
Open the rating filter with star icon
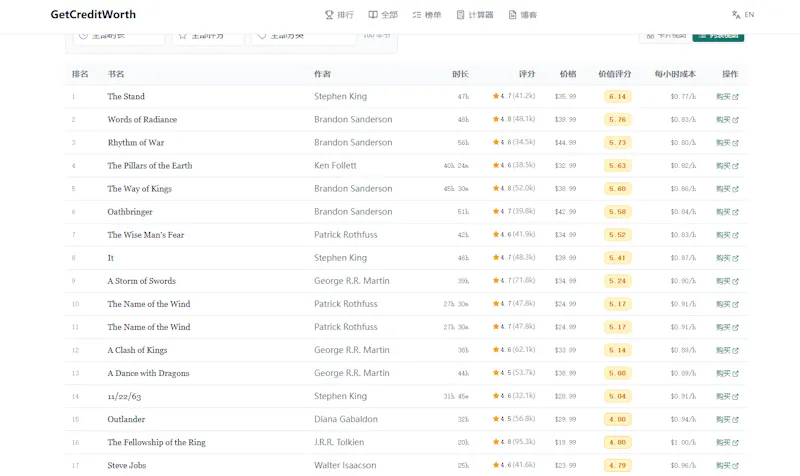pos(208,38)
